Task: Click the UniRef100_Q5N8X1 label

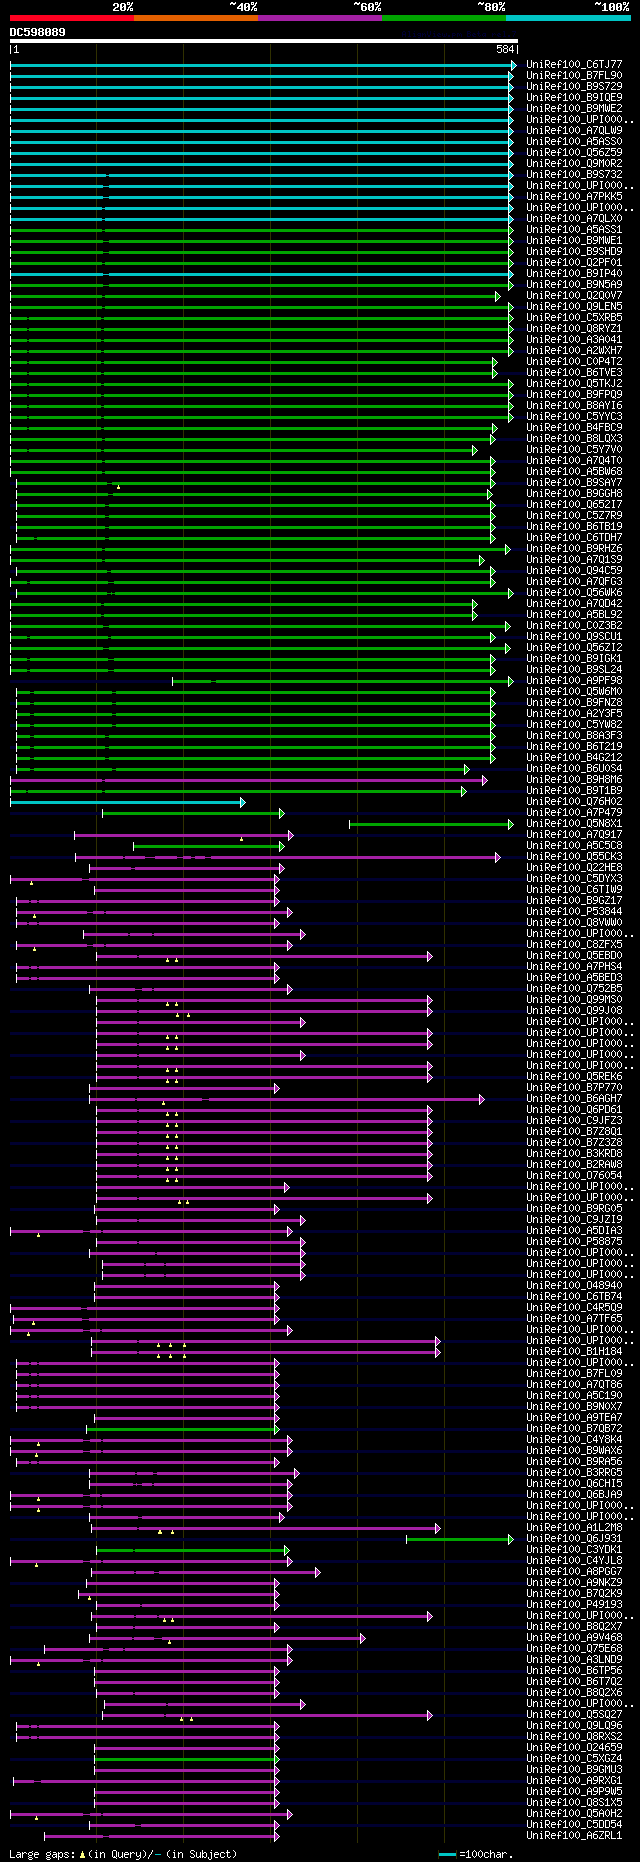Action: [x=574, y=824]
